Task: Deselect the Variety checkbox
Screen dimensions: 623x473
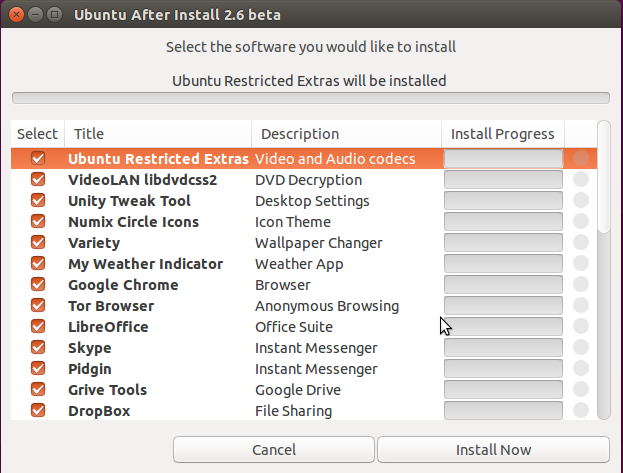Action: point(38,242)
